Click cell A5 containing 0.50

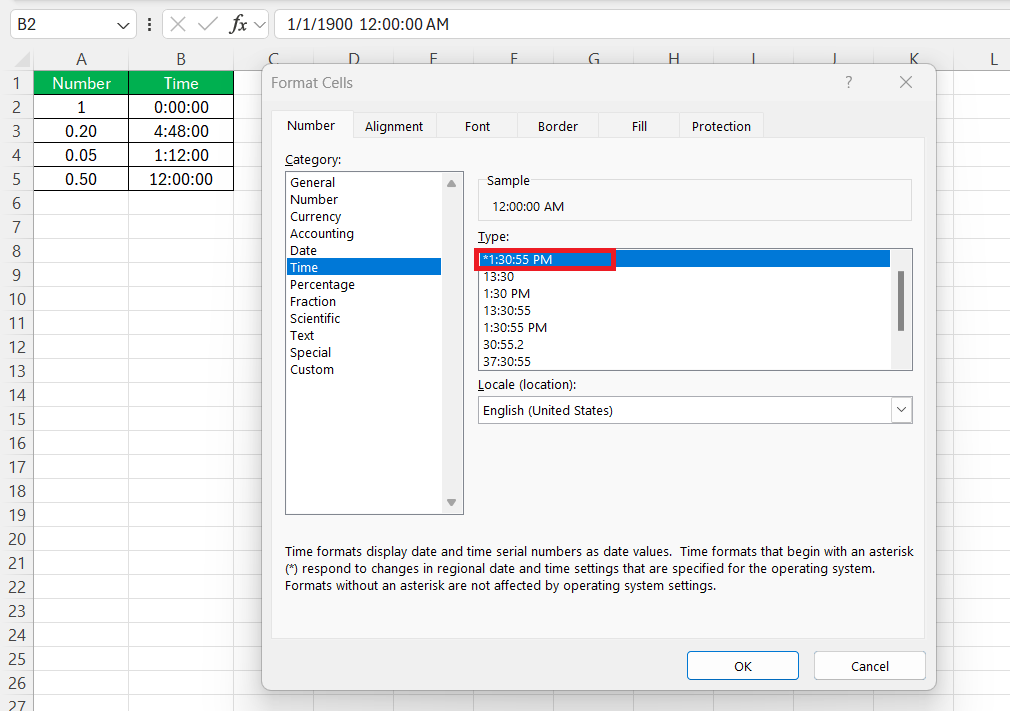click(x=81, y=179)
